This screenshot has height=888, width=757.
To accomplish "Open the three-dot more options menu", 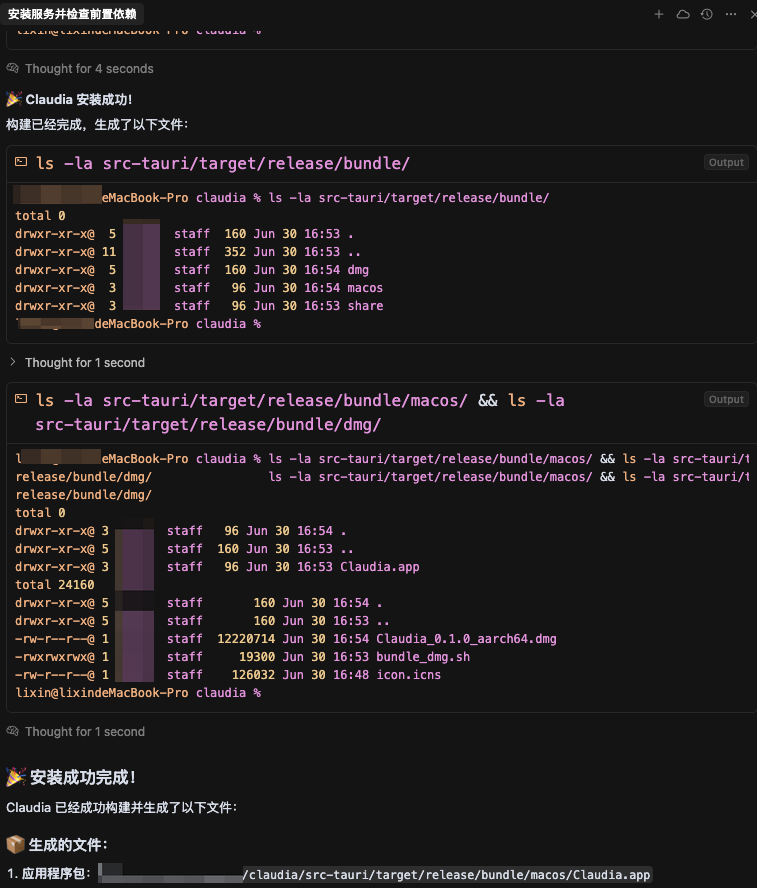I will 731,14.
